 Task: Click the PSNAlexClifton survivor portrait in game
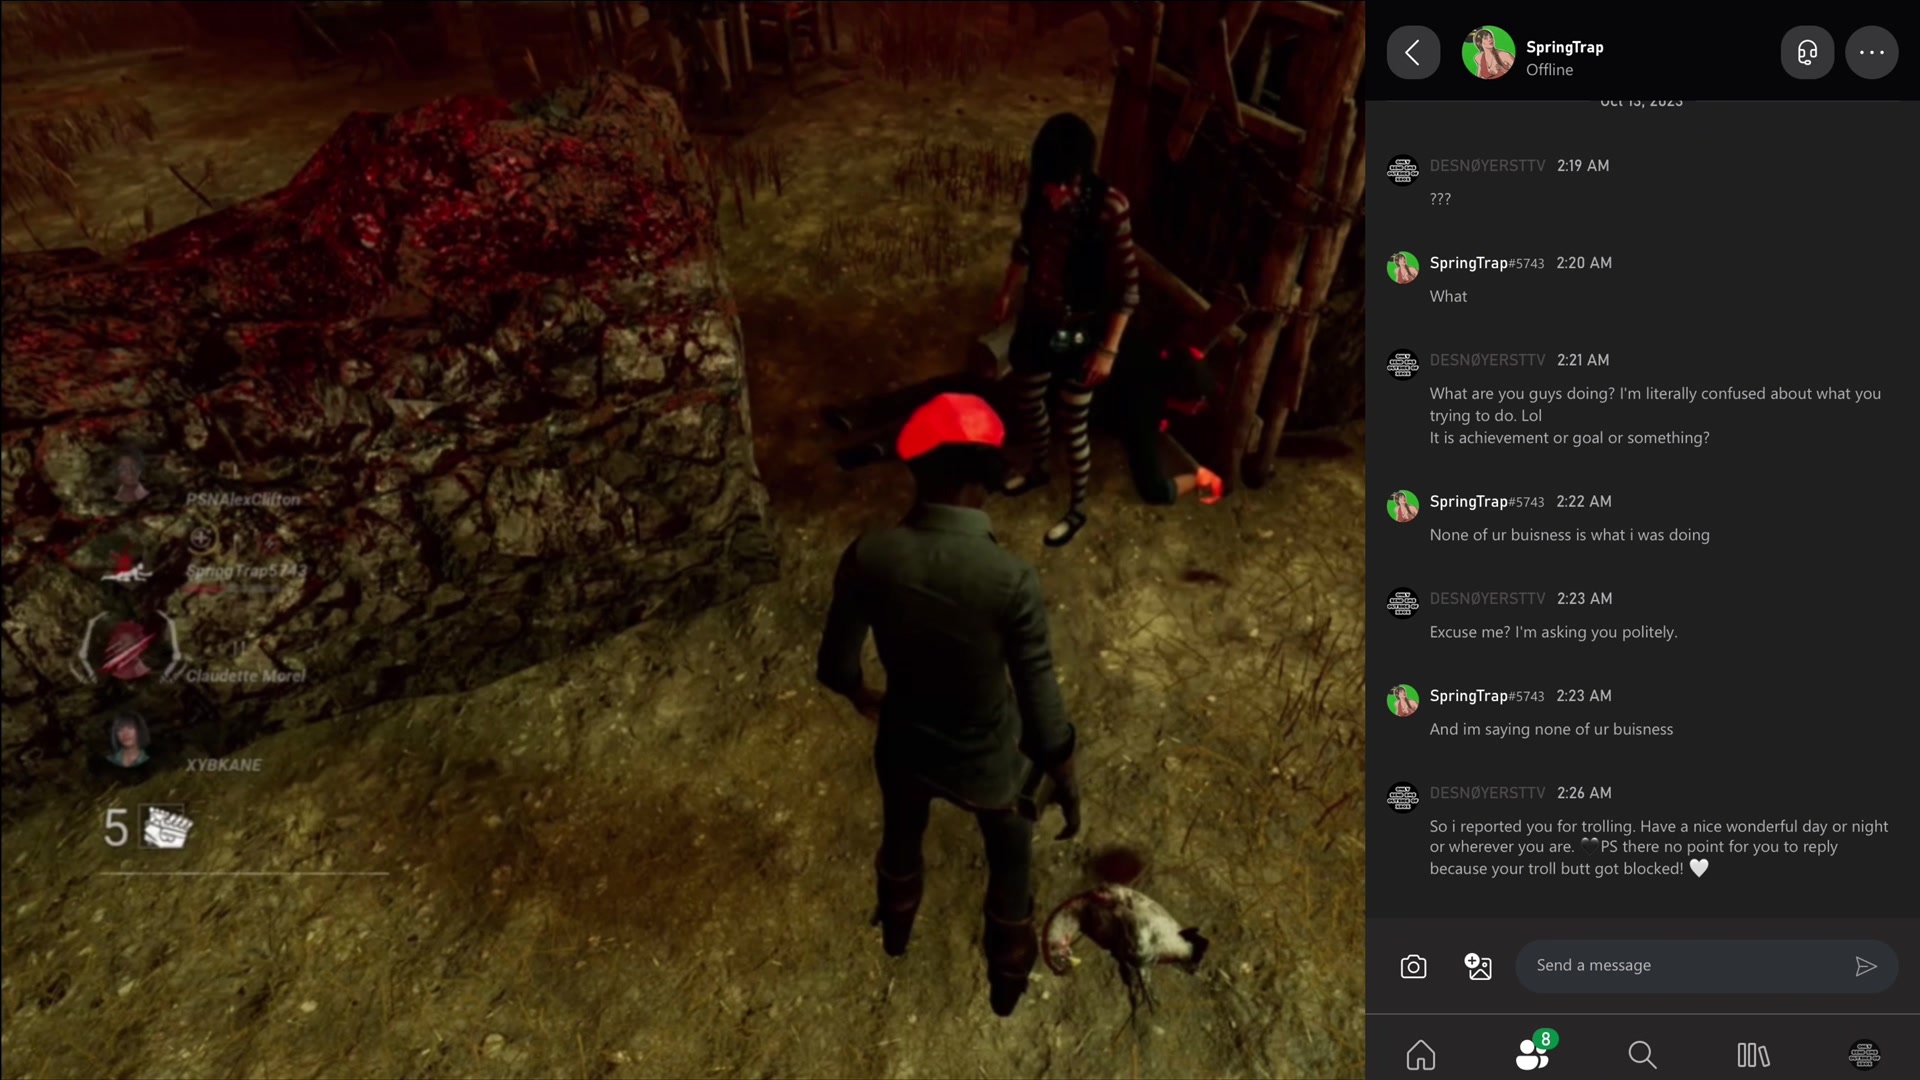[x=128, y=477]
